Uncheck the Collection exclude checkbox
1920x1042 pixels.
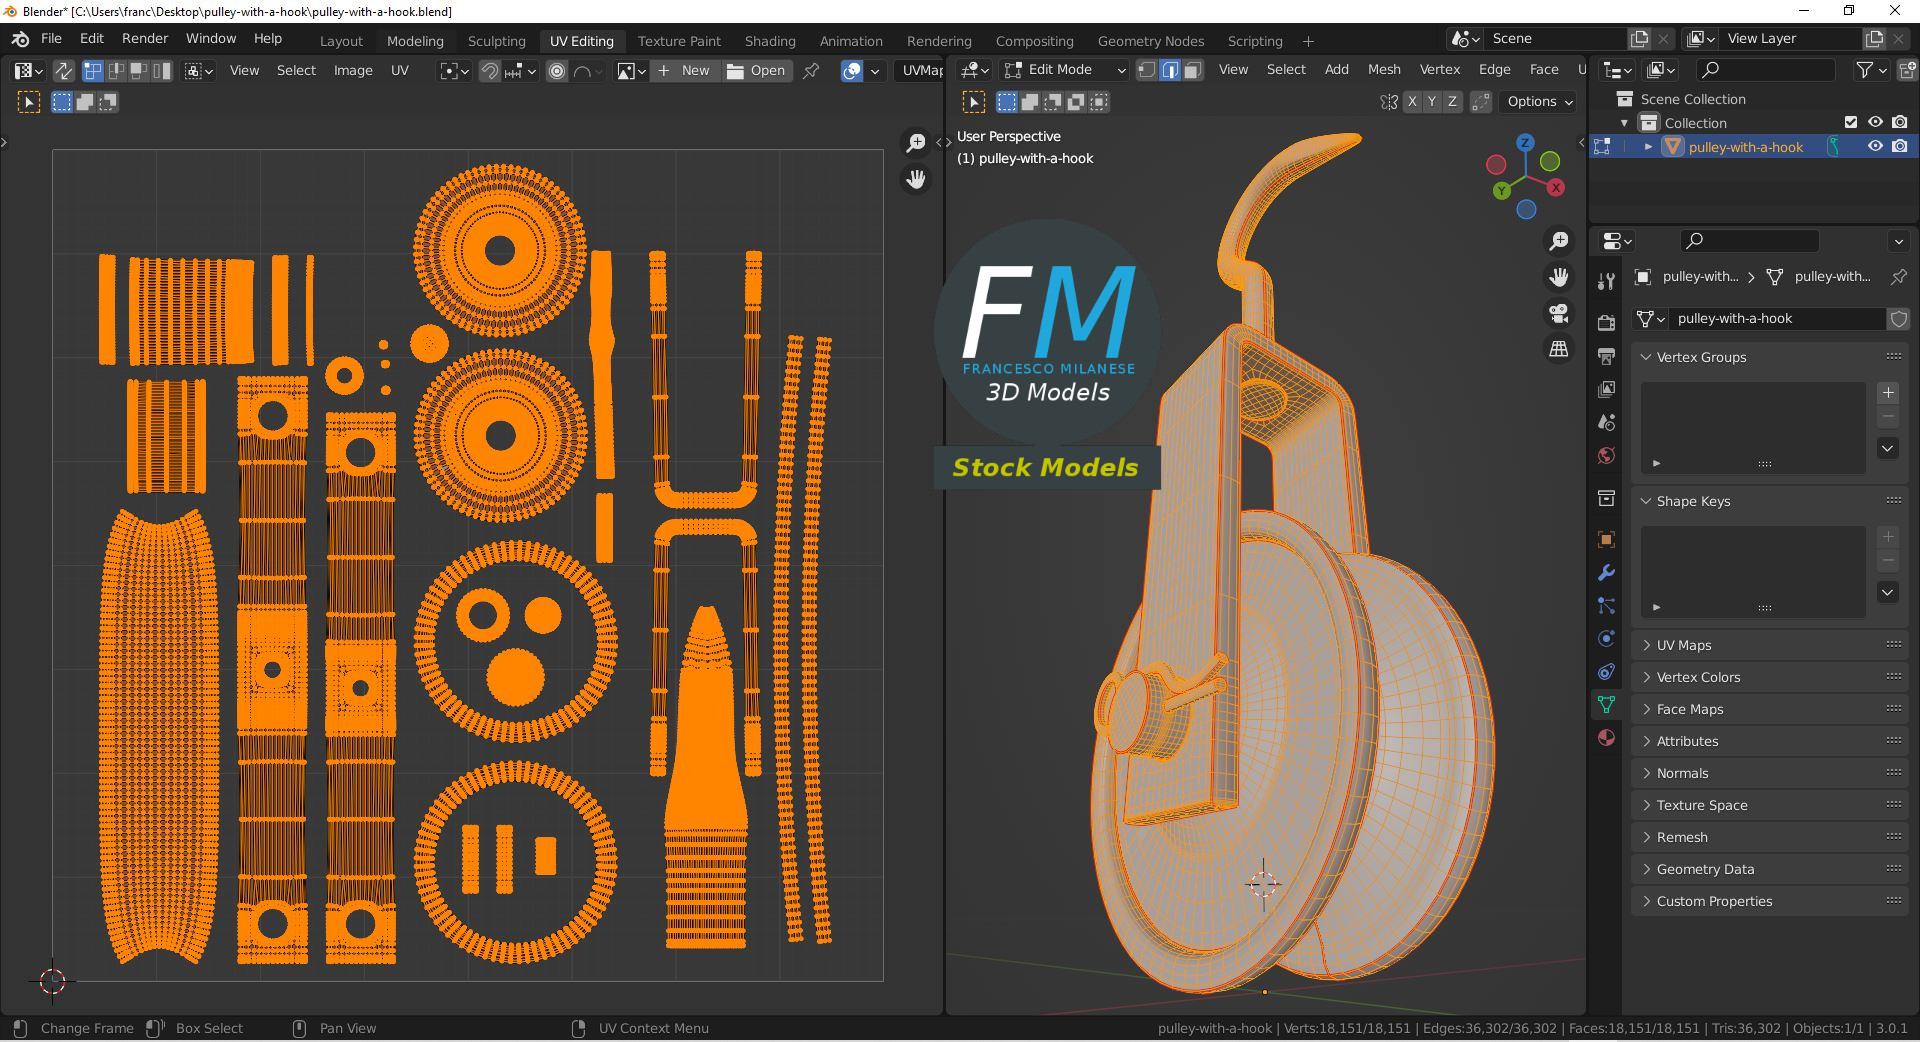click(1851, 122)
